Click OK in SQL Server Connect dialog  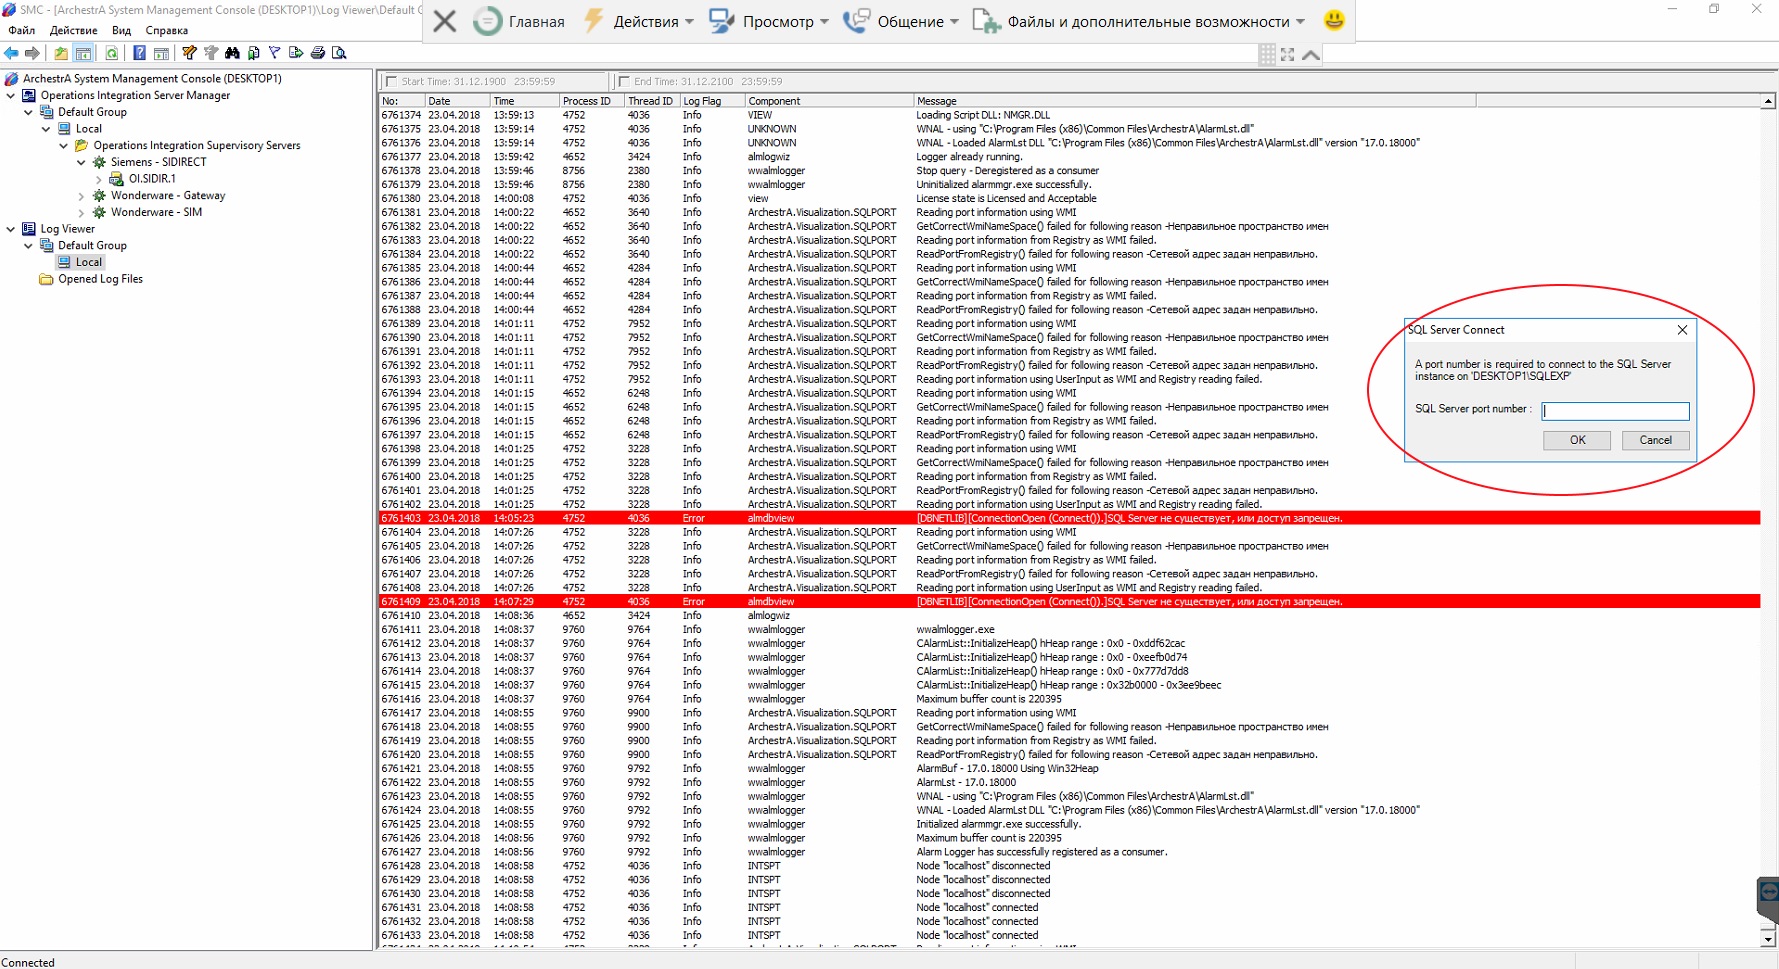[1577, 440]
